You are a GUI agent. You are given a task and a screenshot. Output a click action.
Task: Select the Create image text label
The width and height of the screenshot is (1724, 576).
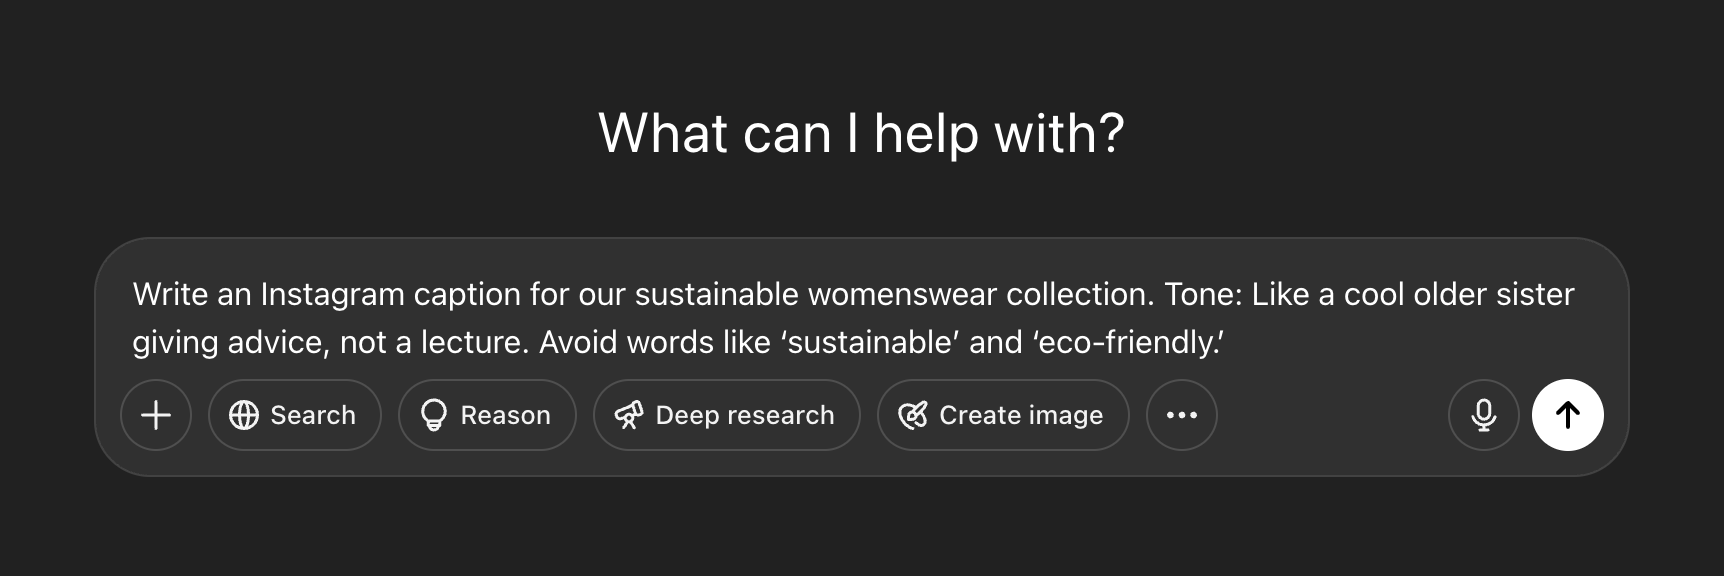(1021, 415)
